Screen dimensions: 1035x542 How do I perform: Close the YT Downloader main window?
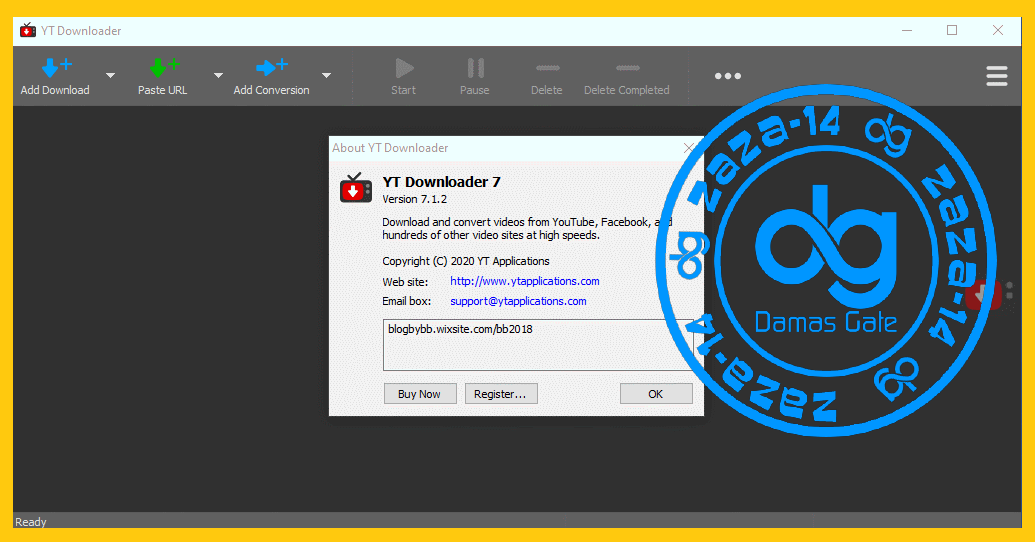tap(998, 30)
